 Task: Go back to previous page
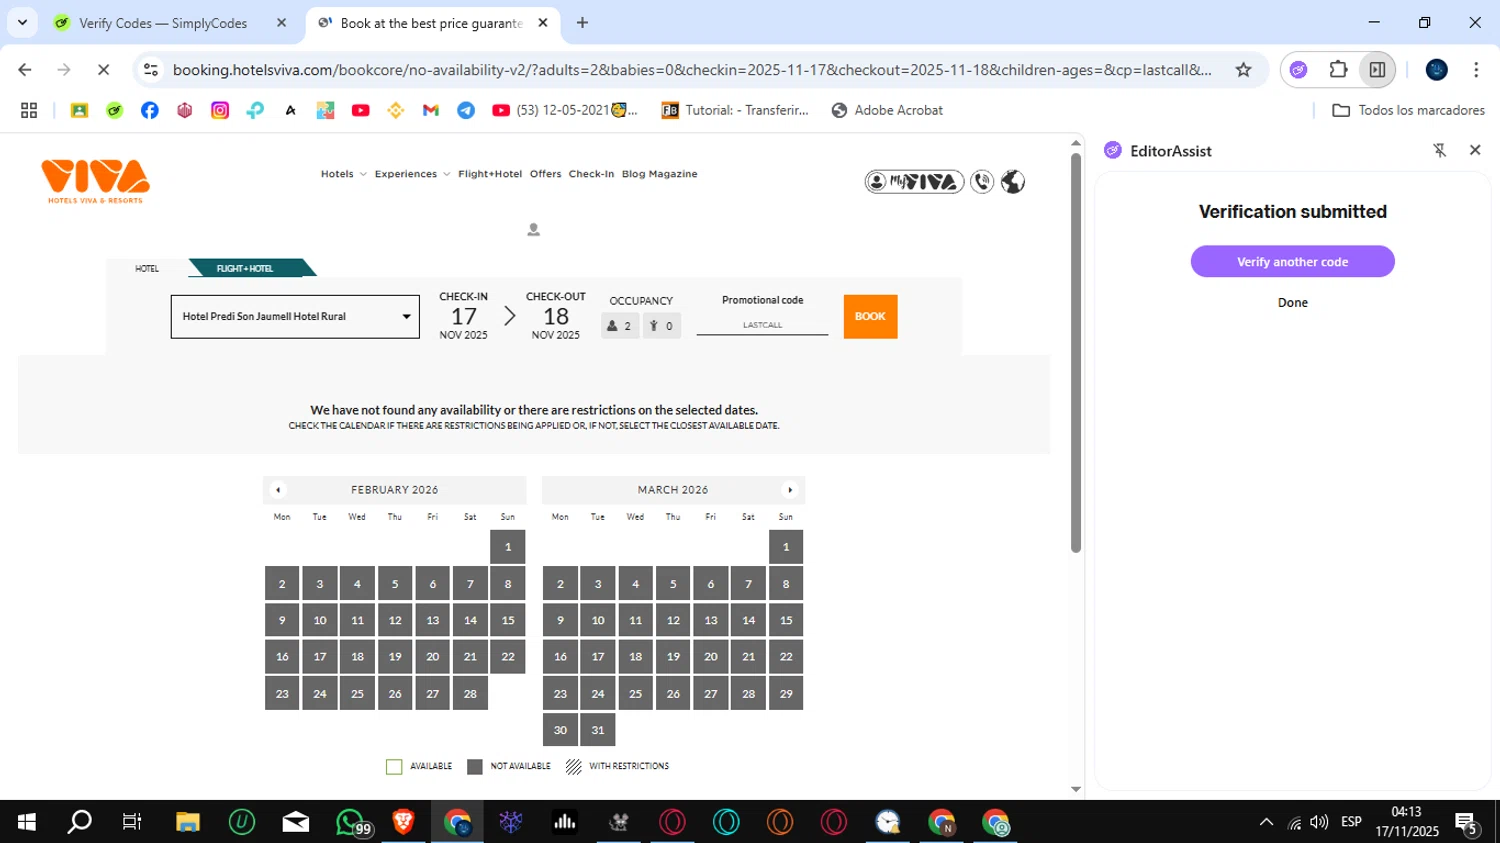click(25, 70)
